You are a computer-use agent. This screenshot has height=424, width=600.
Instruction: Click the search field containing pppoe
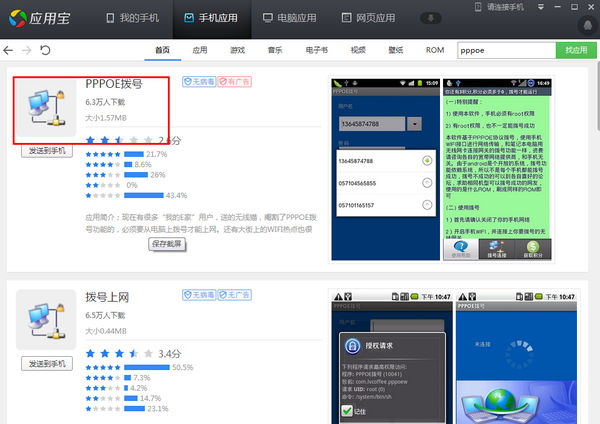pos(506,50)
